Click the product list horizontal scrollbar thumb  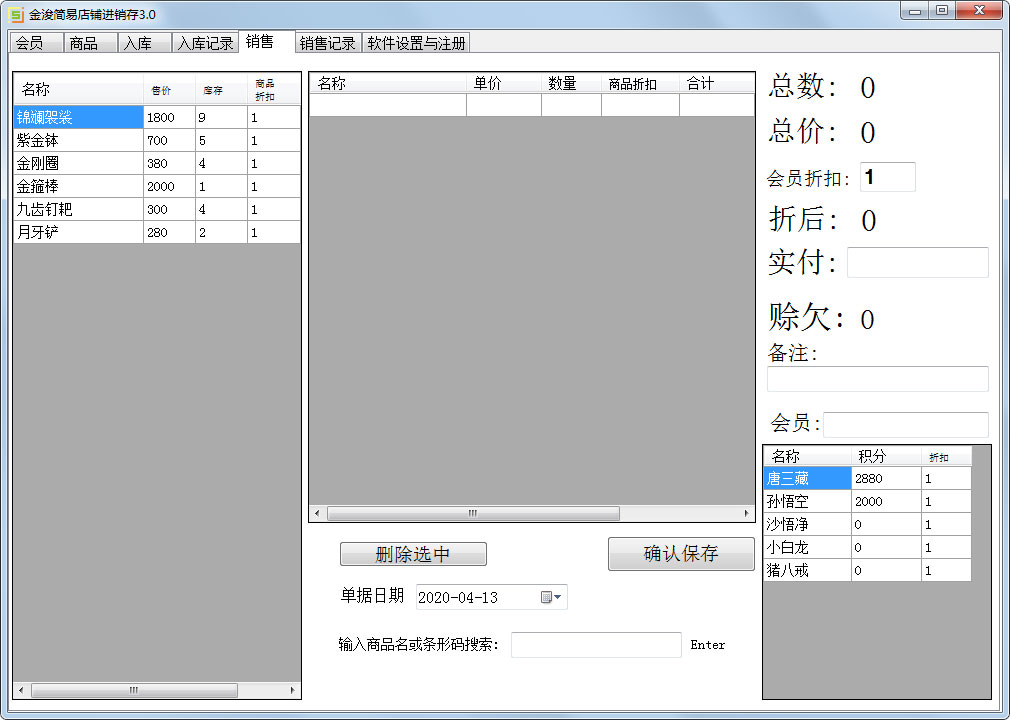click(134, 690)
